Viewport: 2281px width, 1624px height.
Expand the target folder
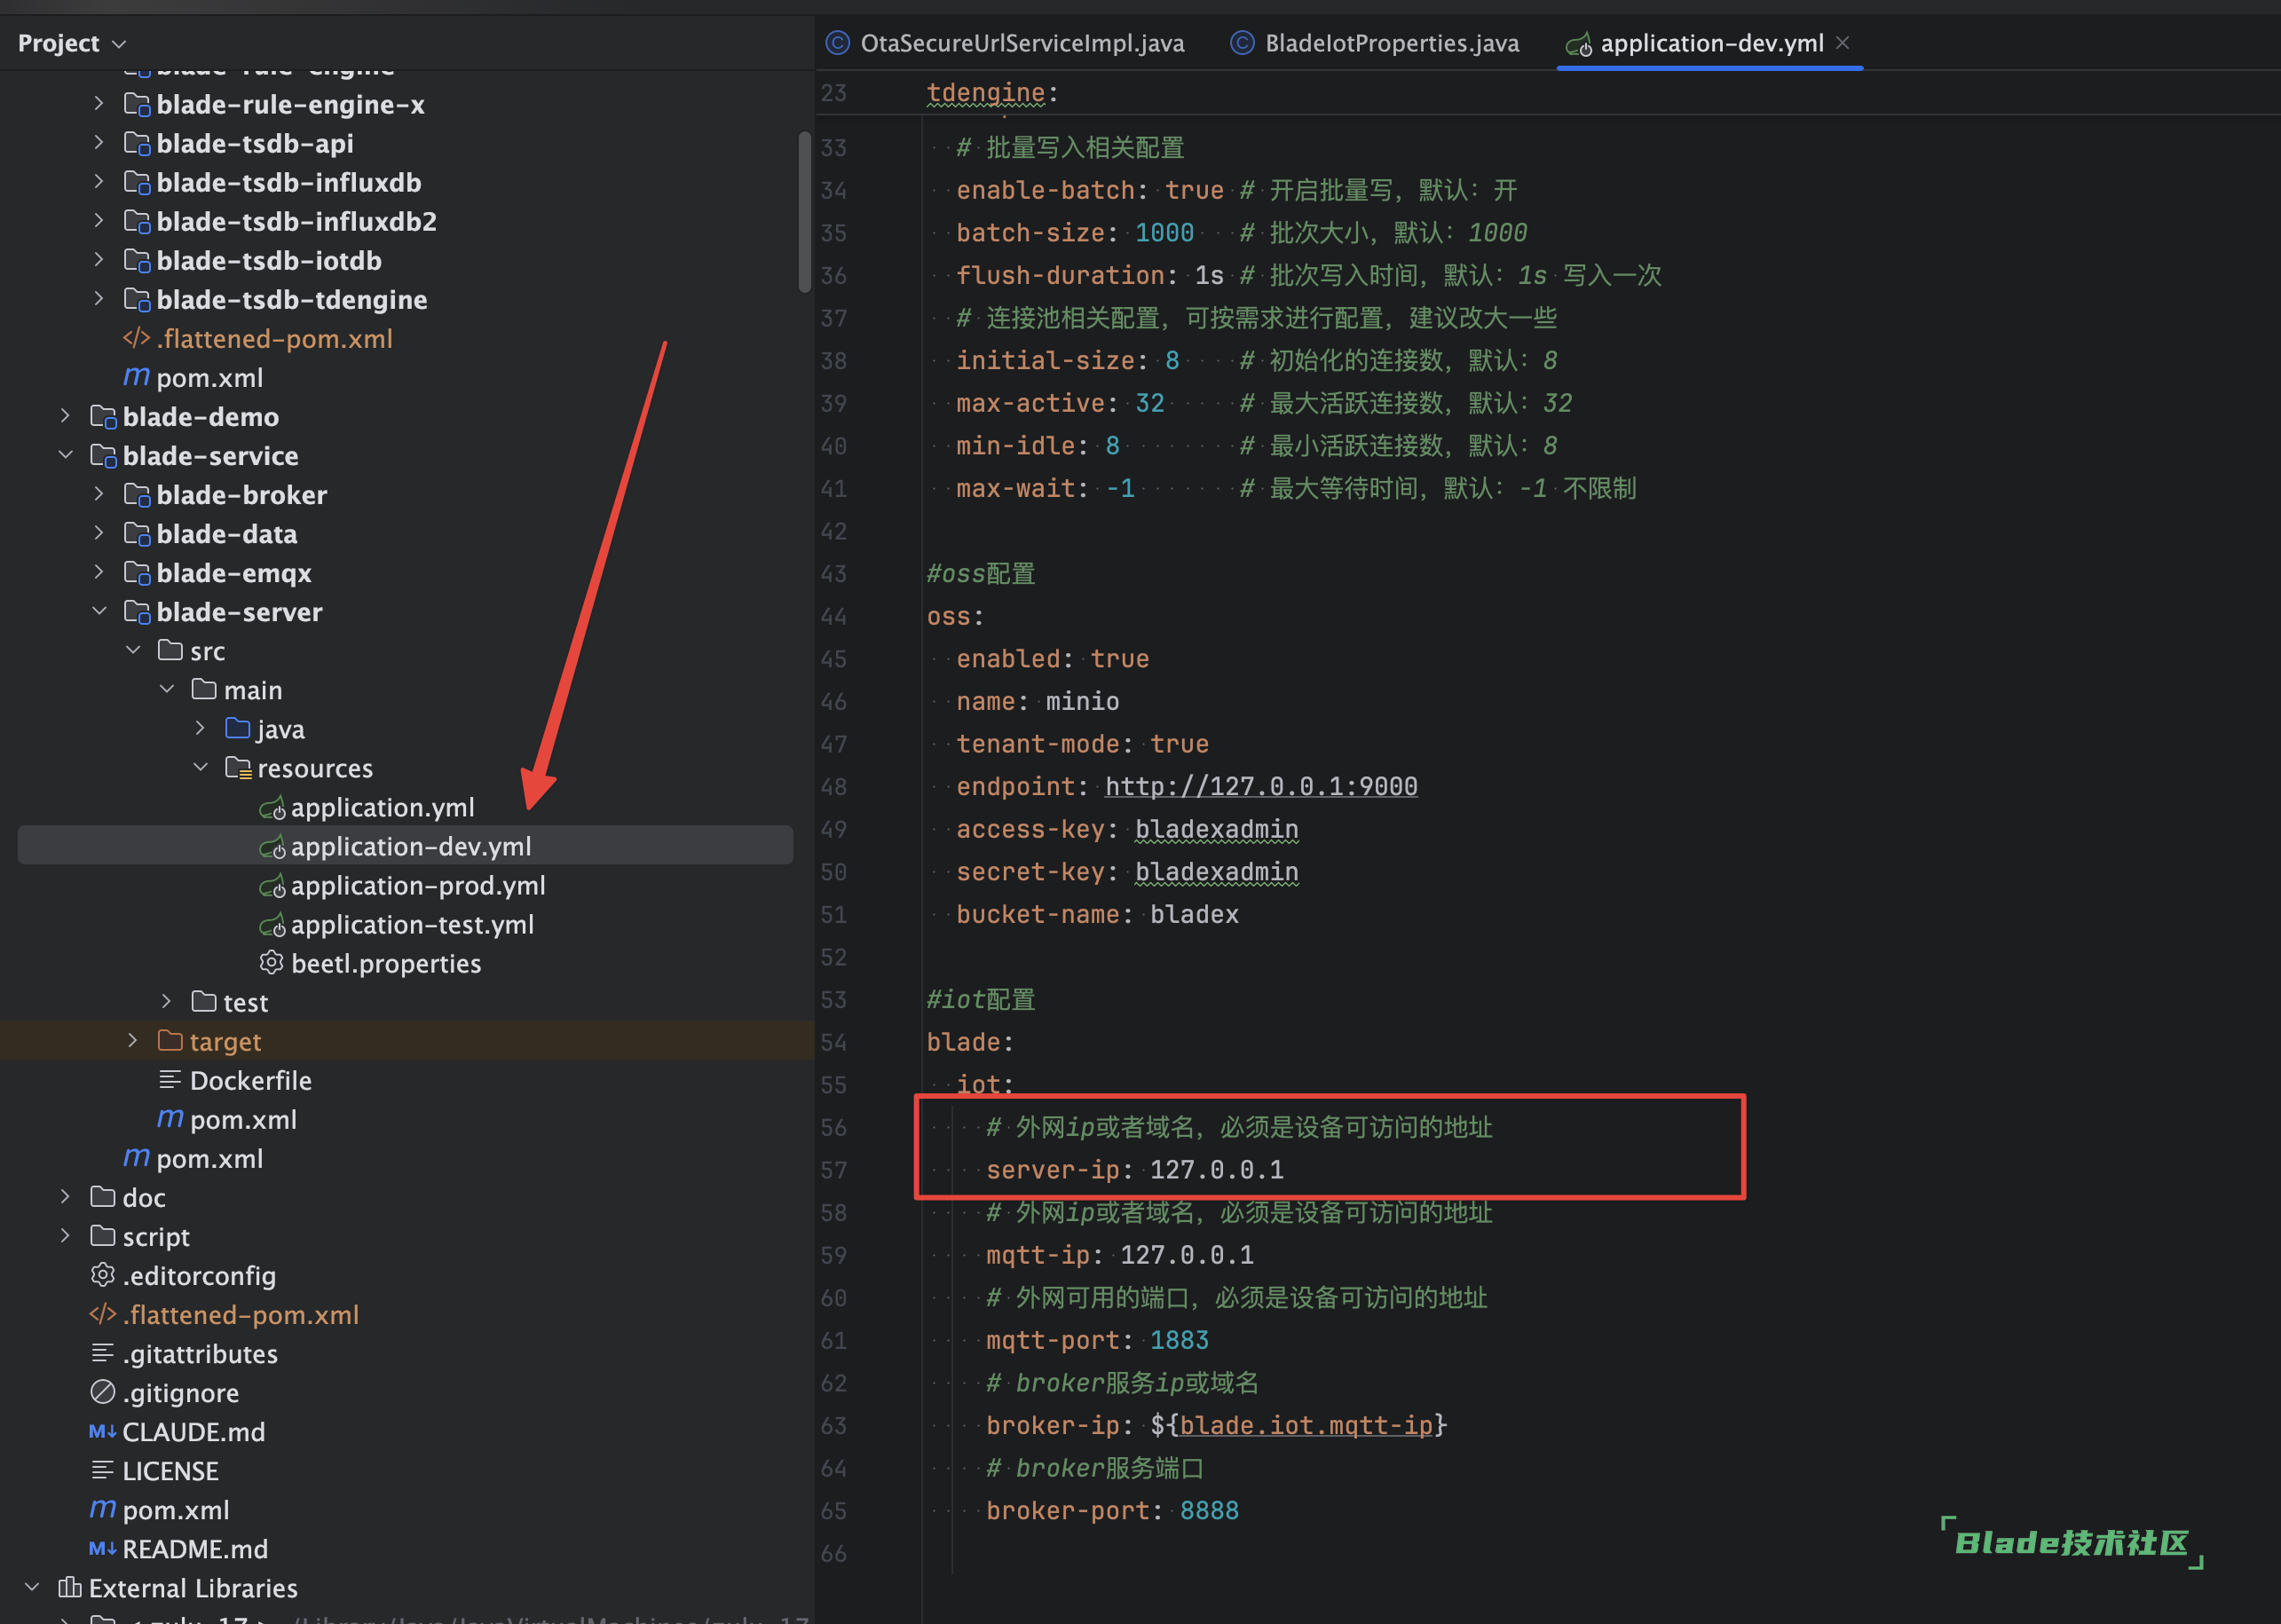[x=133, y=1041]
